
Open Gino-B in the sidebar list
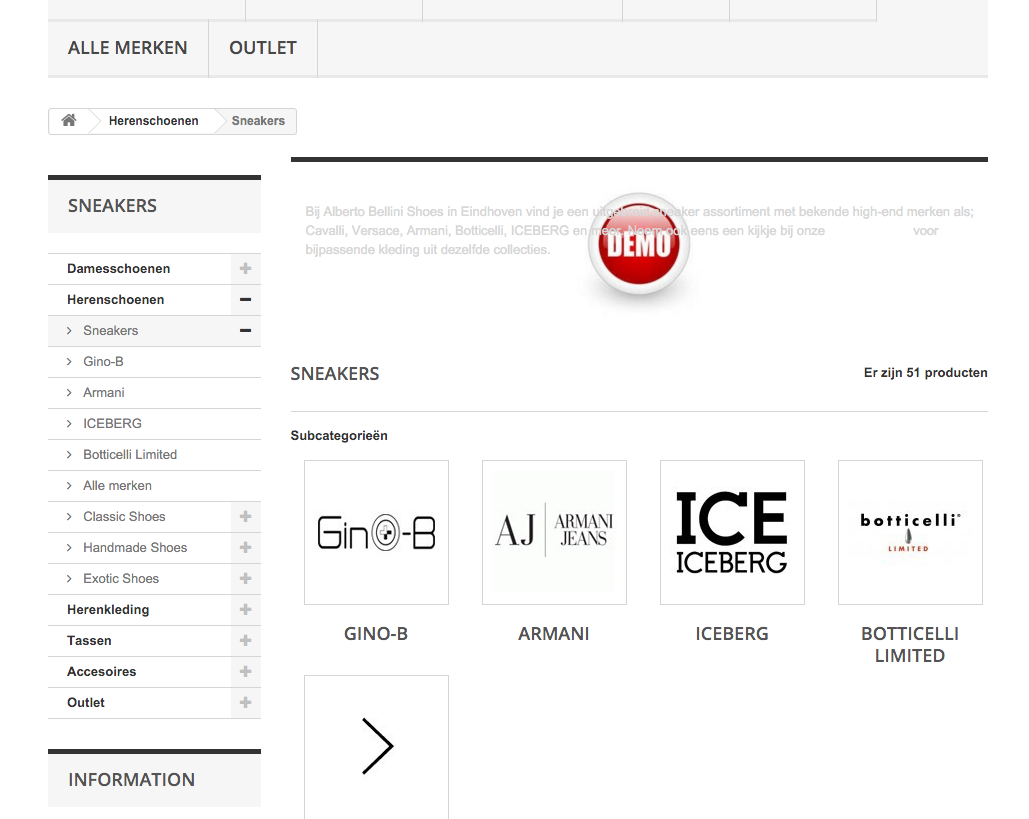(103, 362)
